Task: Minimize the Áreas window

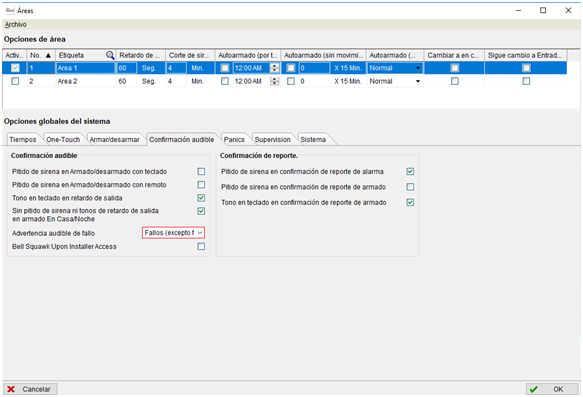Action: [x=518, y=10]
